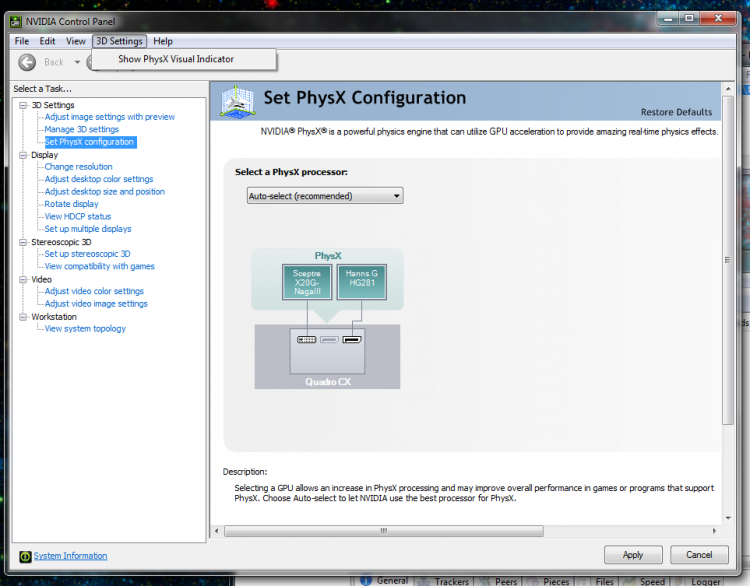Collapse the Stereoscopic 3D tree node

(x=22, y=242)
